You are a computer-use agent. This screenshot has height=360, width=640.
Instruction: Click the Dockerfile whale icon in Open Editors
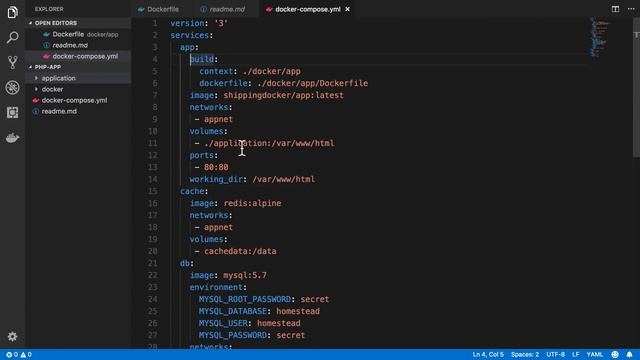click(x=46, y=34)
